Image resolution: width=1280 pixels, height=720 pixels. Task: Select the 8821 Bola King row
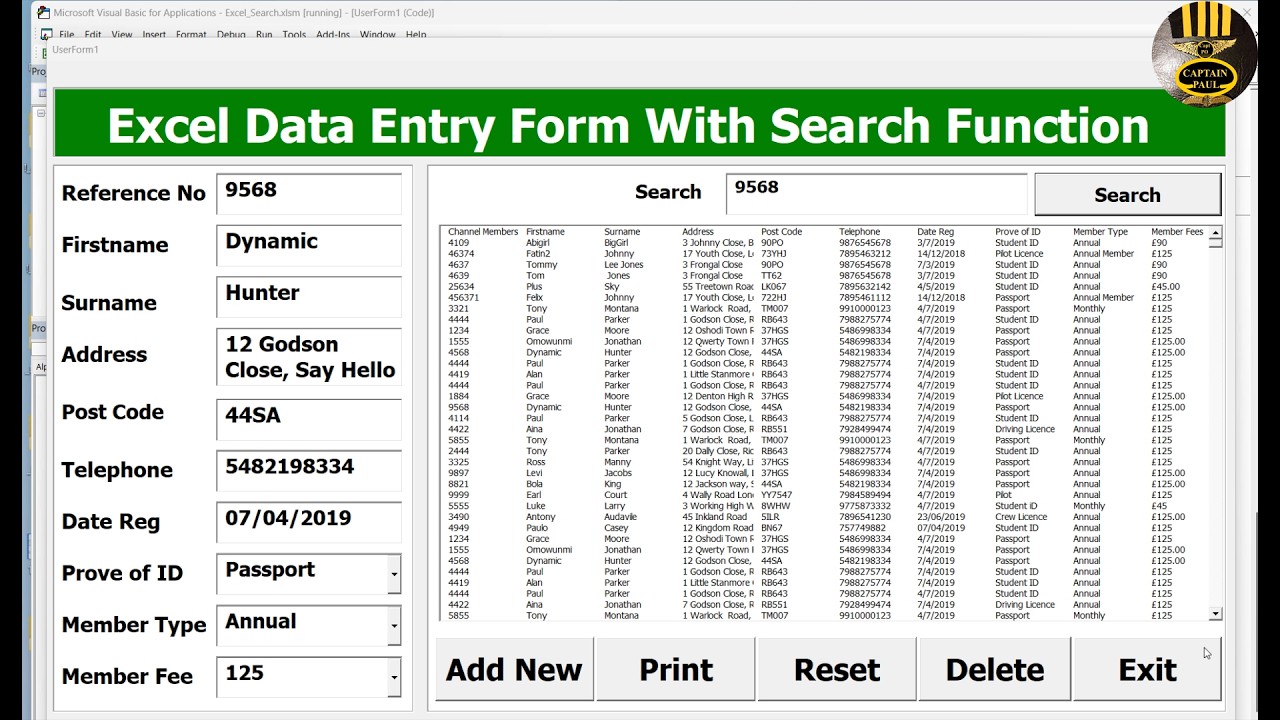pyautogui.click(x=825, y=484)
